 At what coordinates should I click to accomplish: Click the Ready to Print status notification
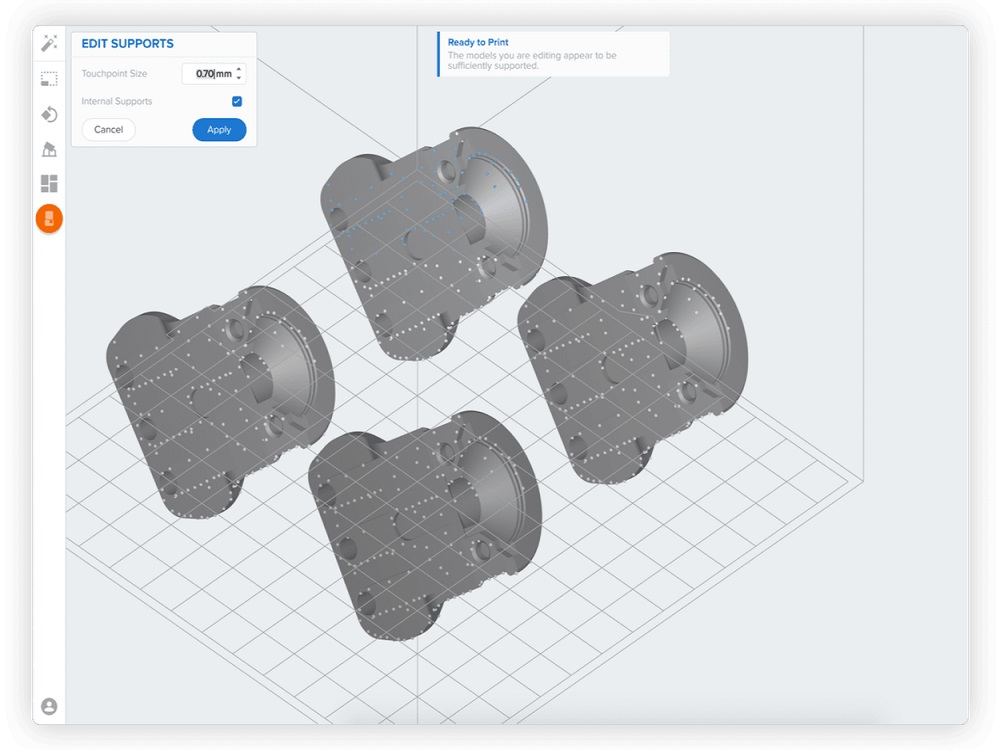pyautogui.click(x=552, y=52)
